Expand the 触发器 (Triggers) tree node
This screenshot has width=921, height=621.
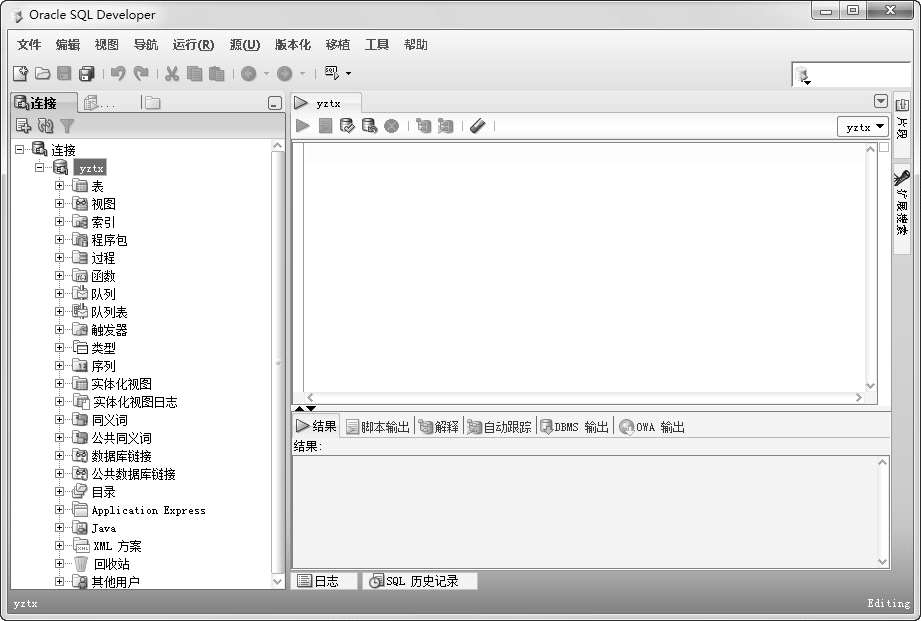tap(60, 330)
